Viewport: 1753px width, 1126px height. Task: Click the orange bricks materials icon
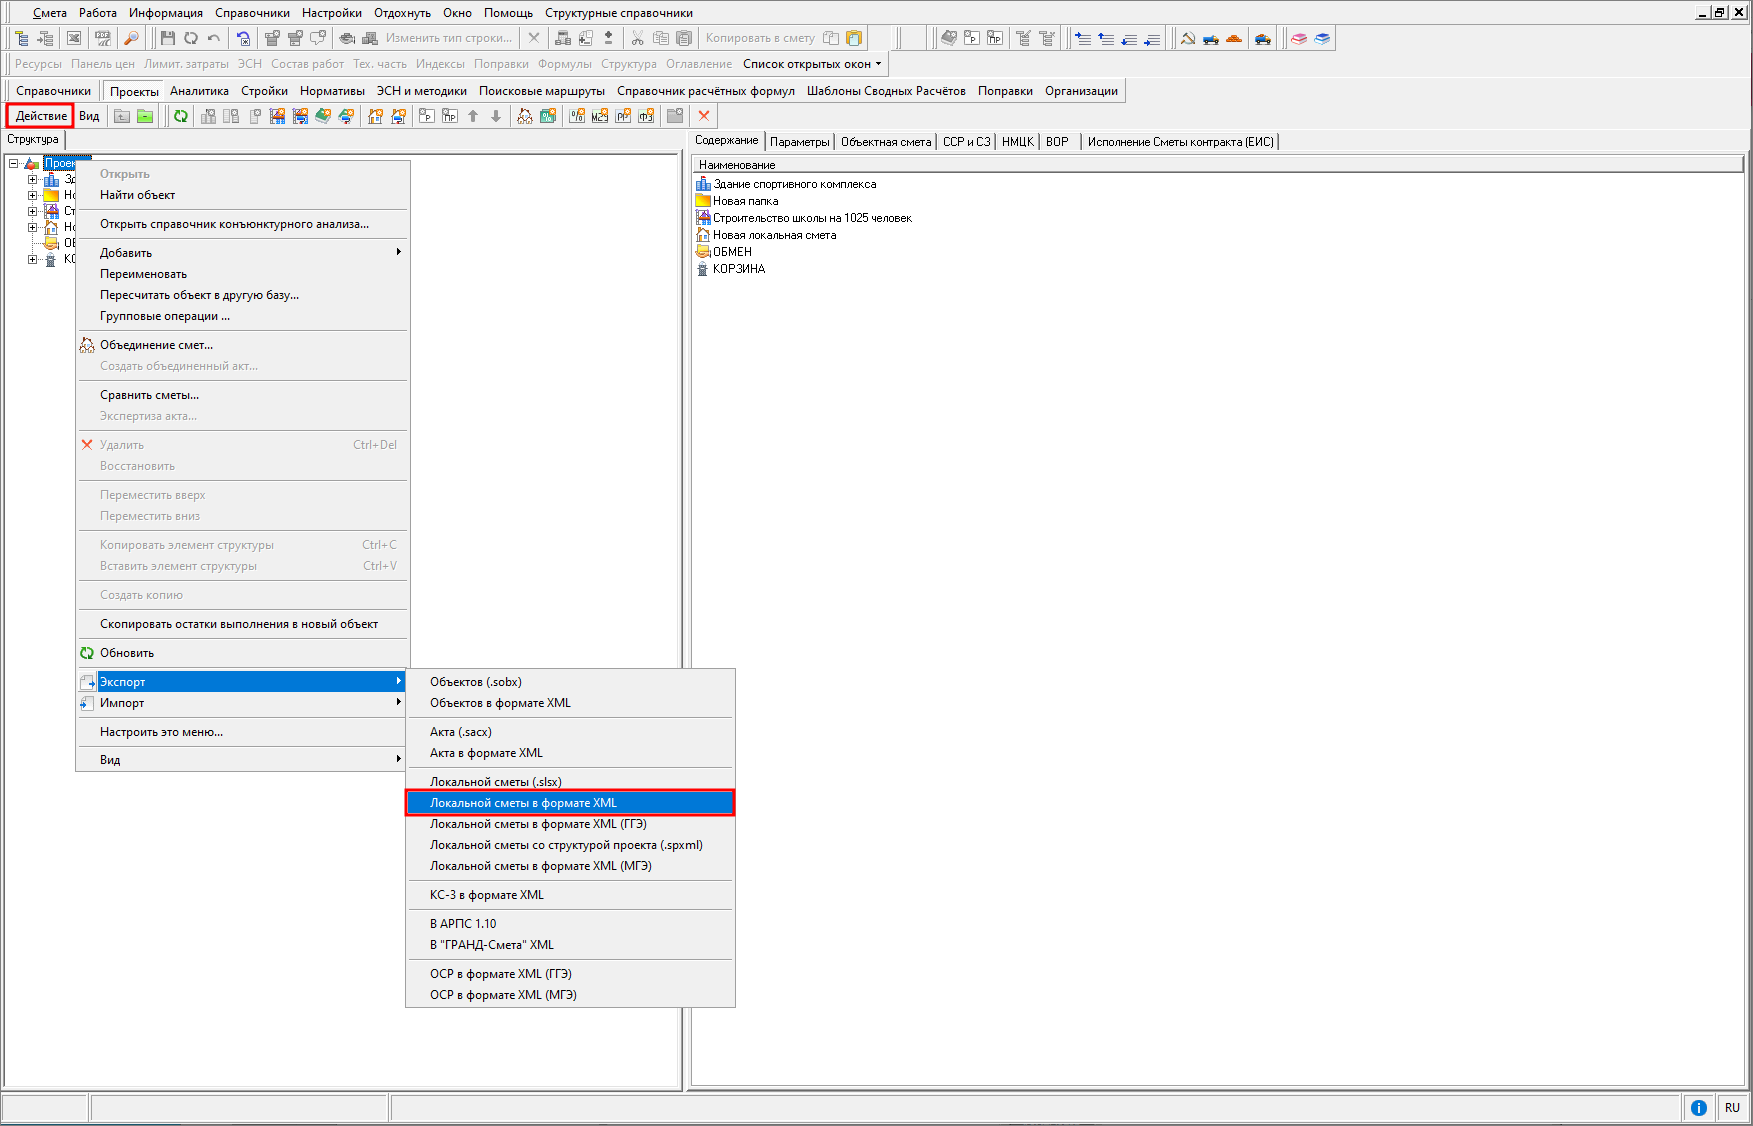tap(1234, 38)
